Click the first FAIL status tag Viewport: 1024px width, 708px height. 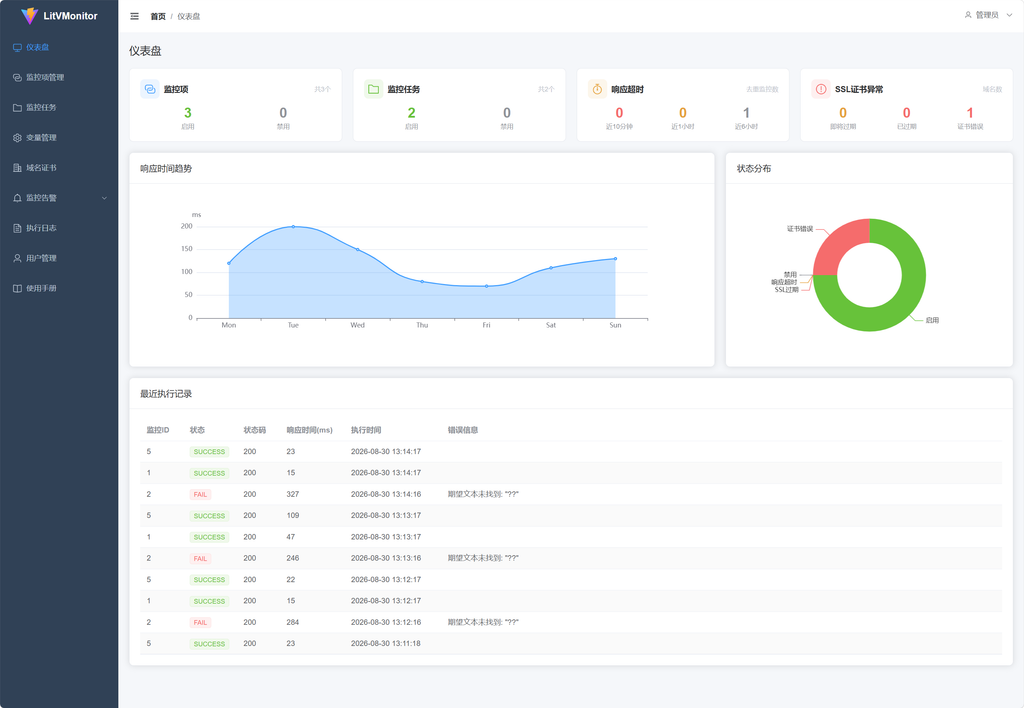200,494
